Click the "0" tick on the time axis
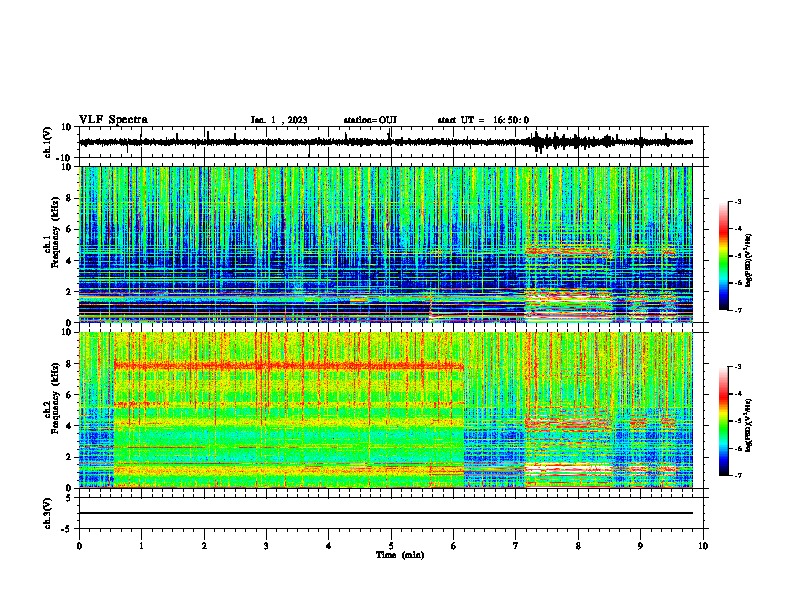This screenshot has width=792, height=612. pos(79,546)
